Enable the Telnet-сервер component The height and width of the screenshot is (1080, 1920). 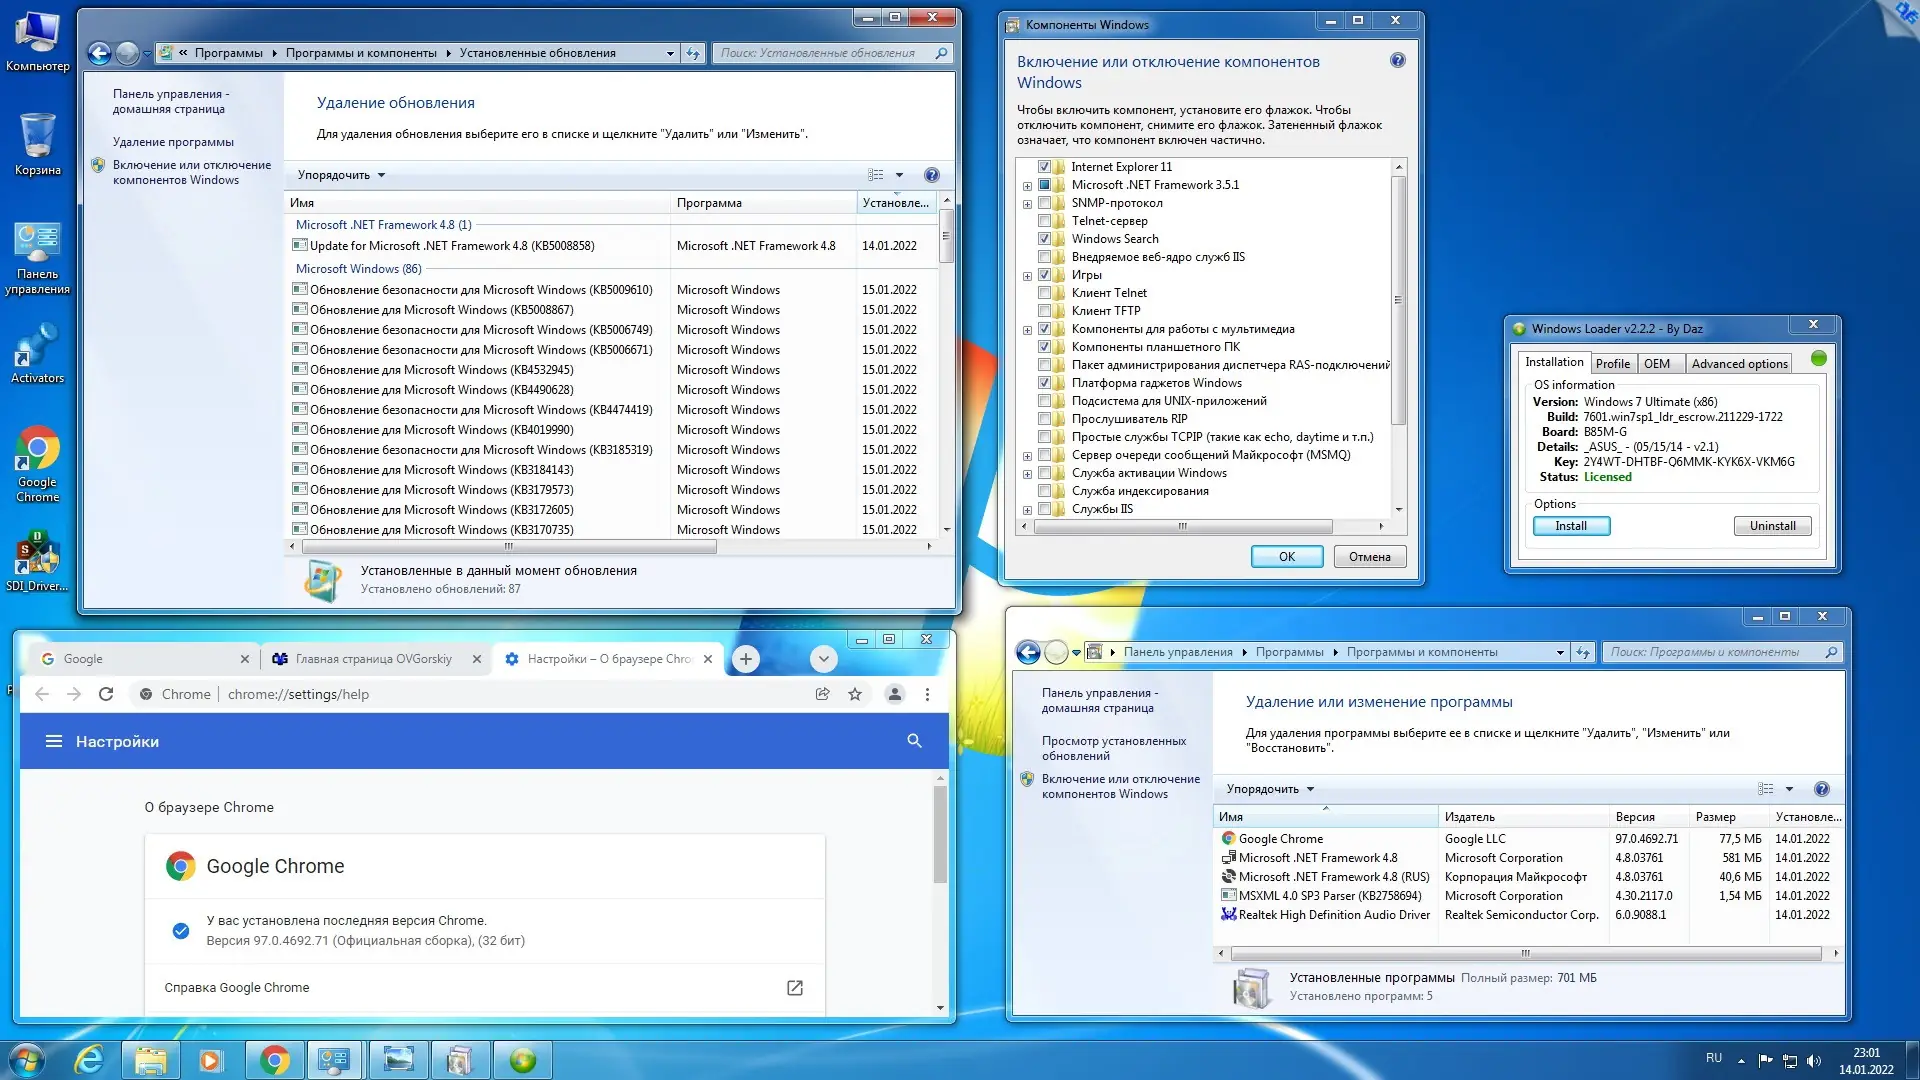(1046, 221)
